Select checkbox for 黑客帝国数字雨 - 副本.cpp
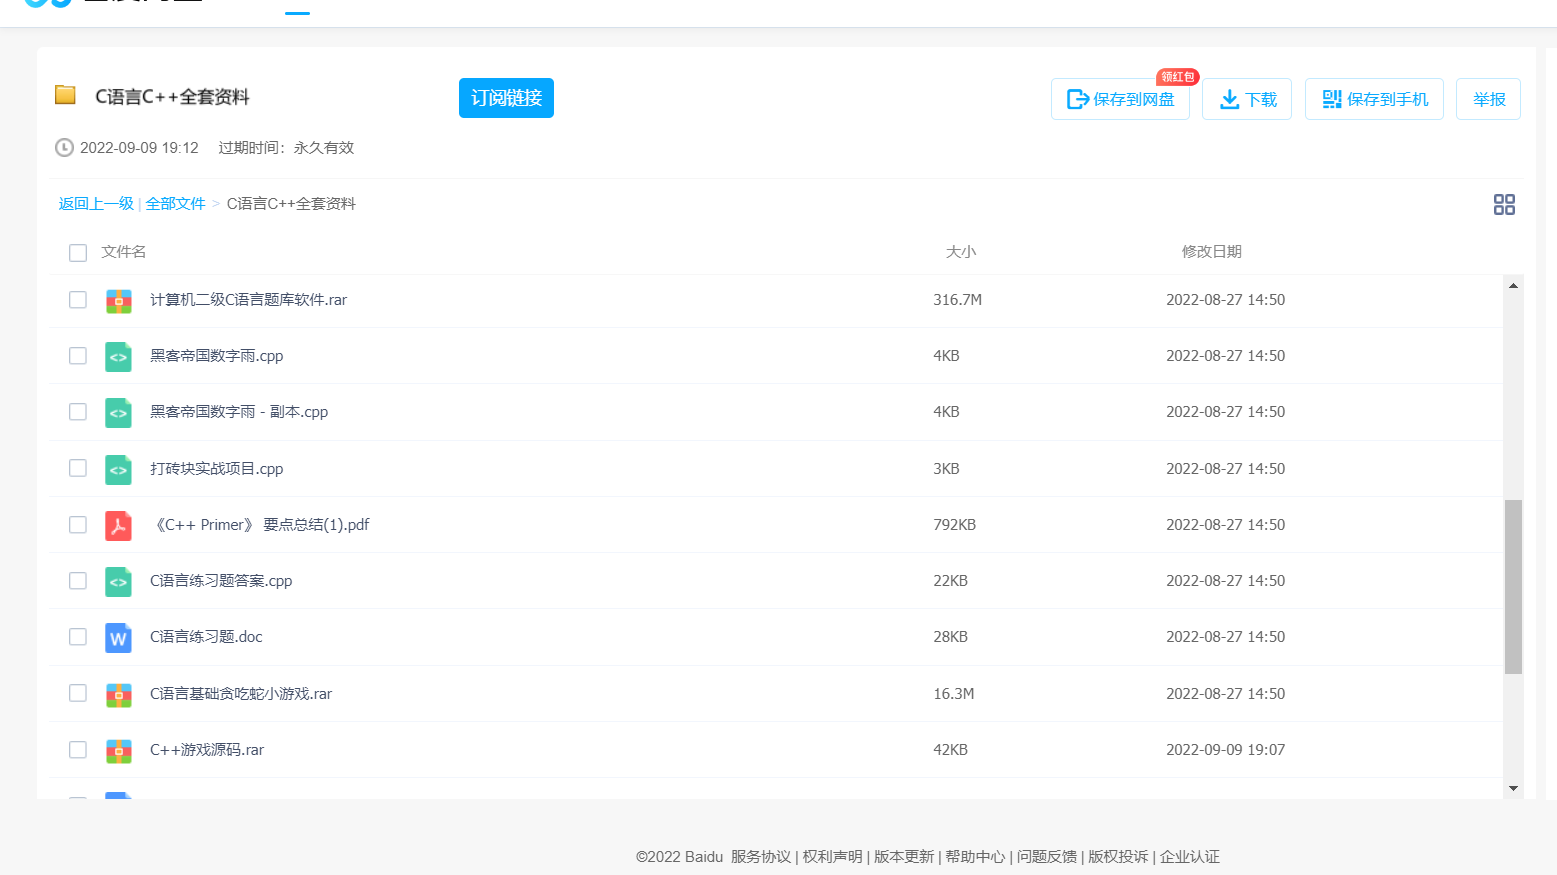1557x875 pixels. pos(78,412)
